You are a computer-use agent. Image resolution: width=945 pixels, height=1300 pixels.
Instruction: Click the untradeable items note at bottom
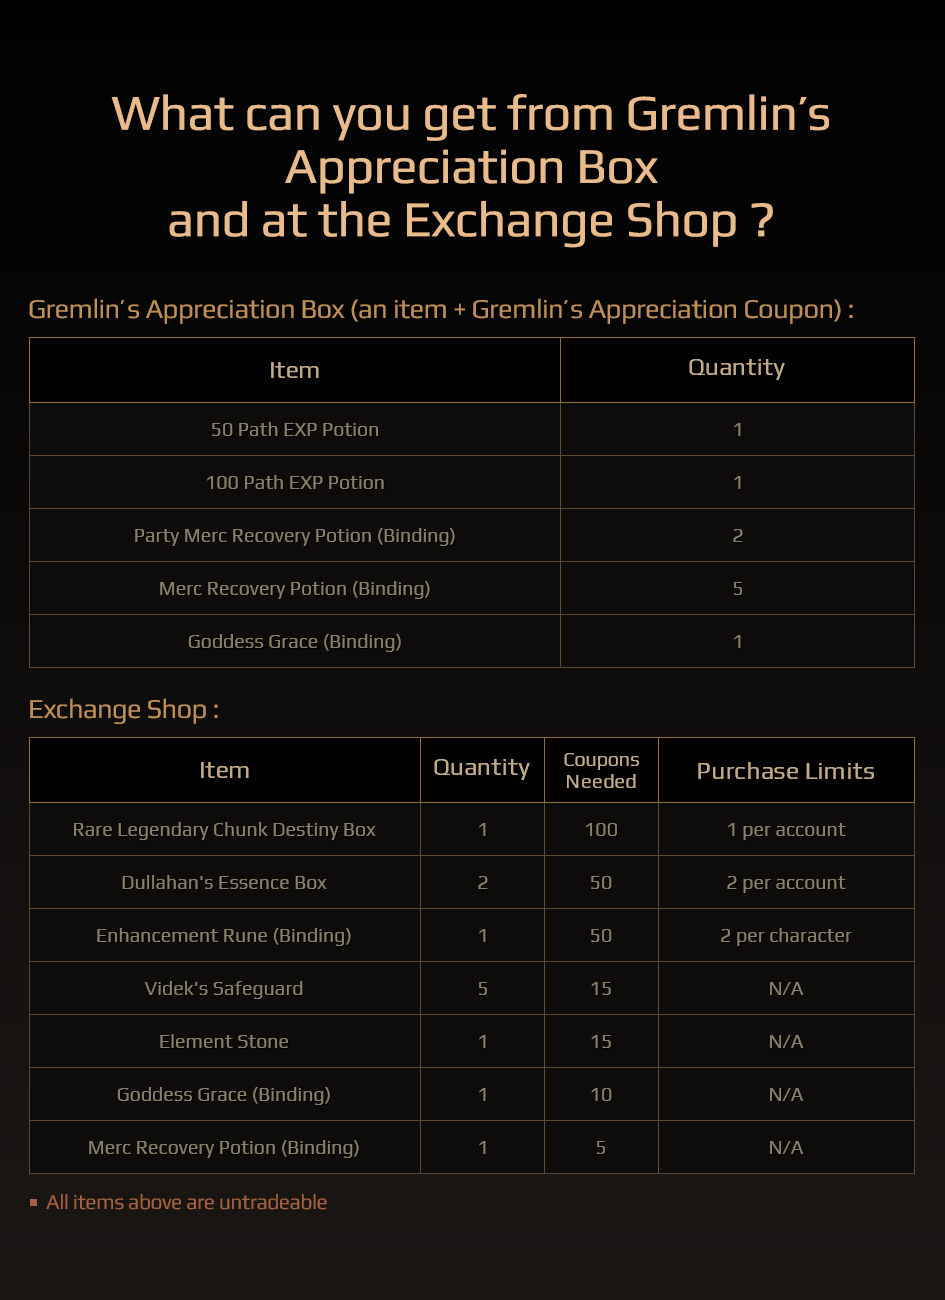(187, 1202)
